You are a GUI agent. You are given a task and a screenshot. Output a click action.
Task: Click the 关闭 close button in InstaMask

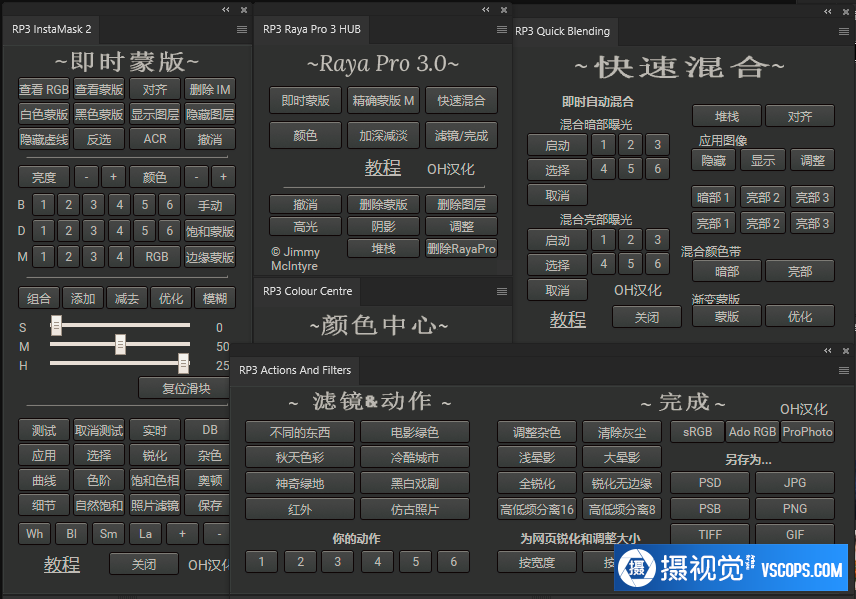click(144, 564)
